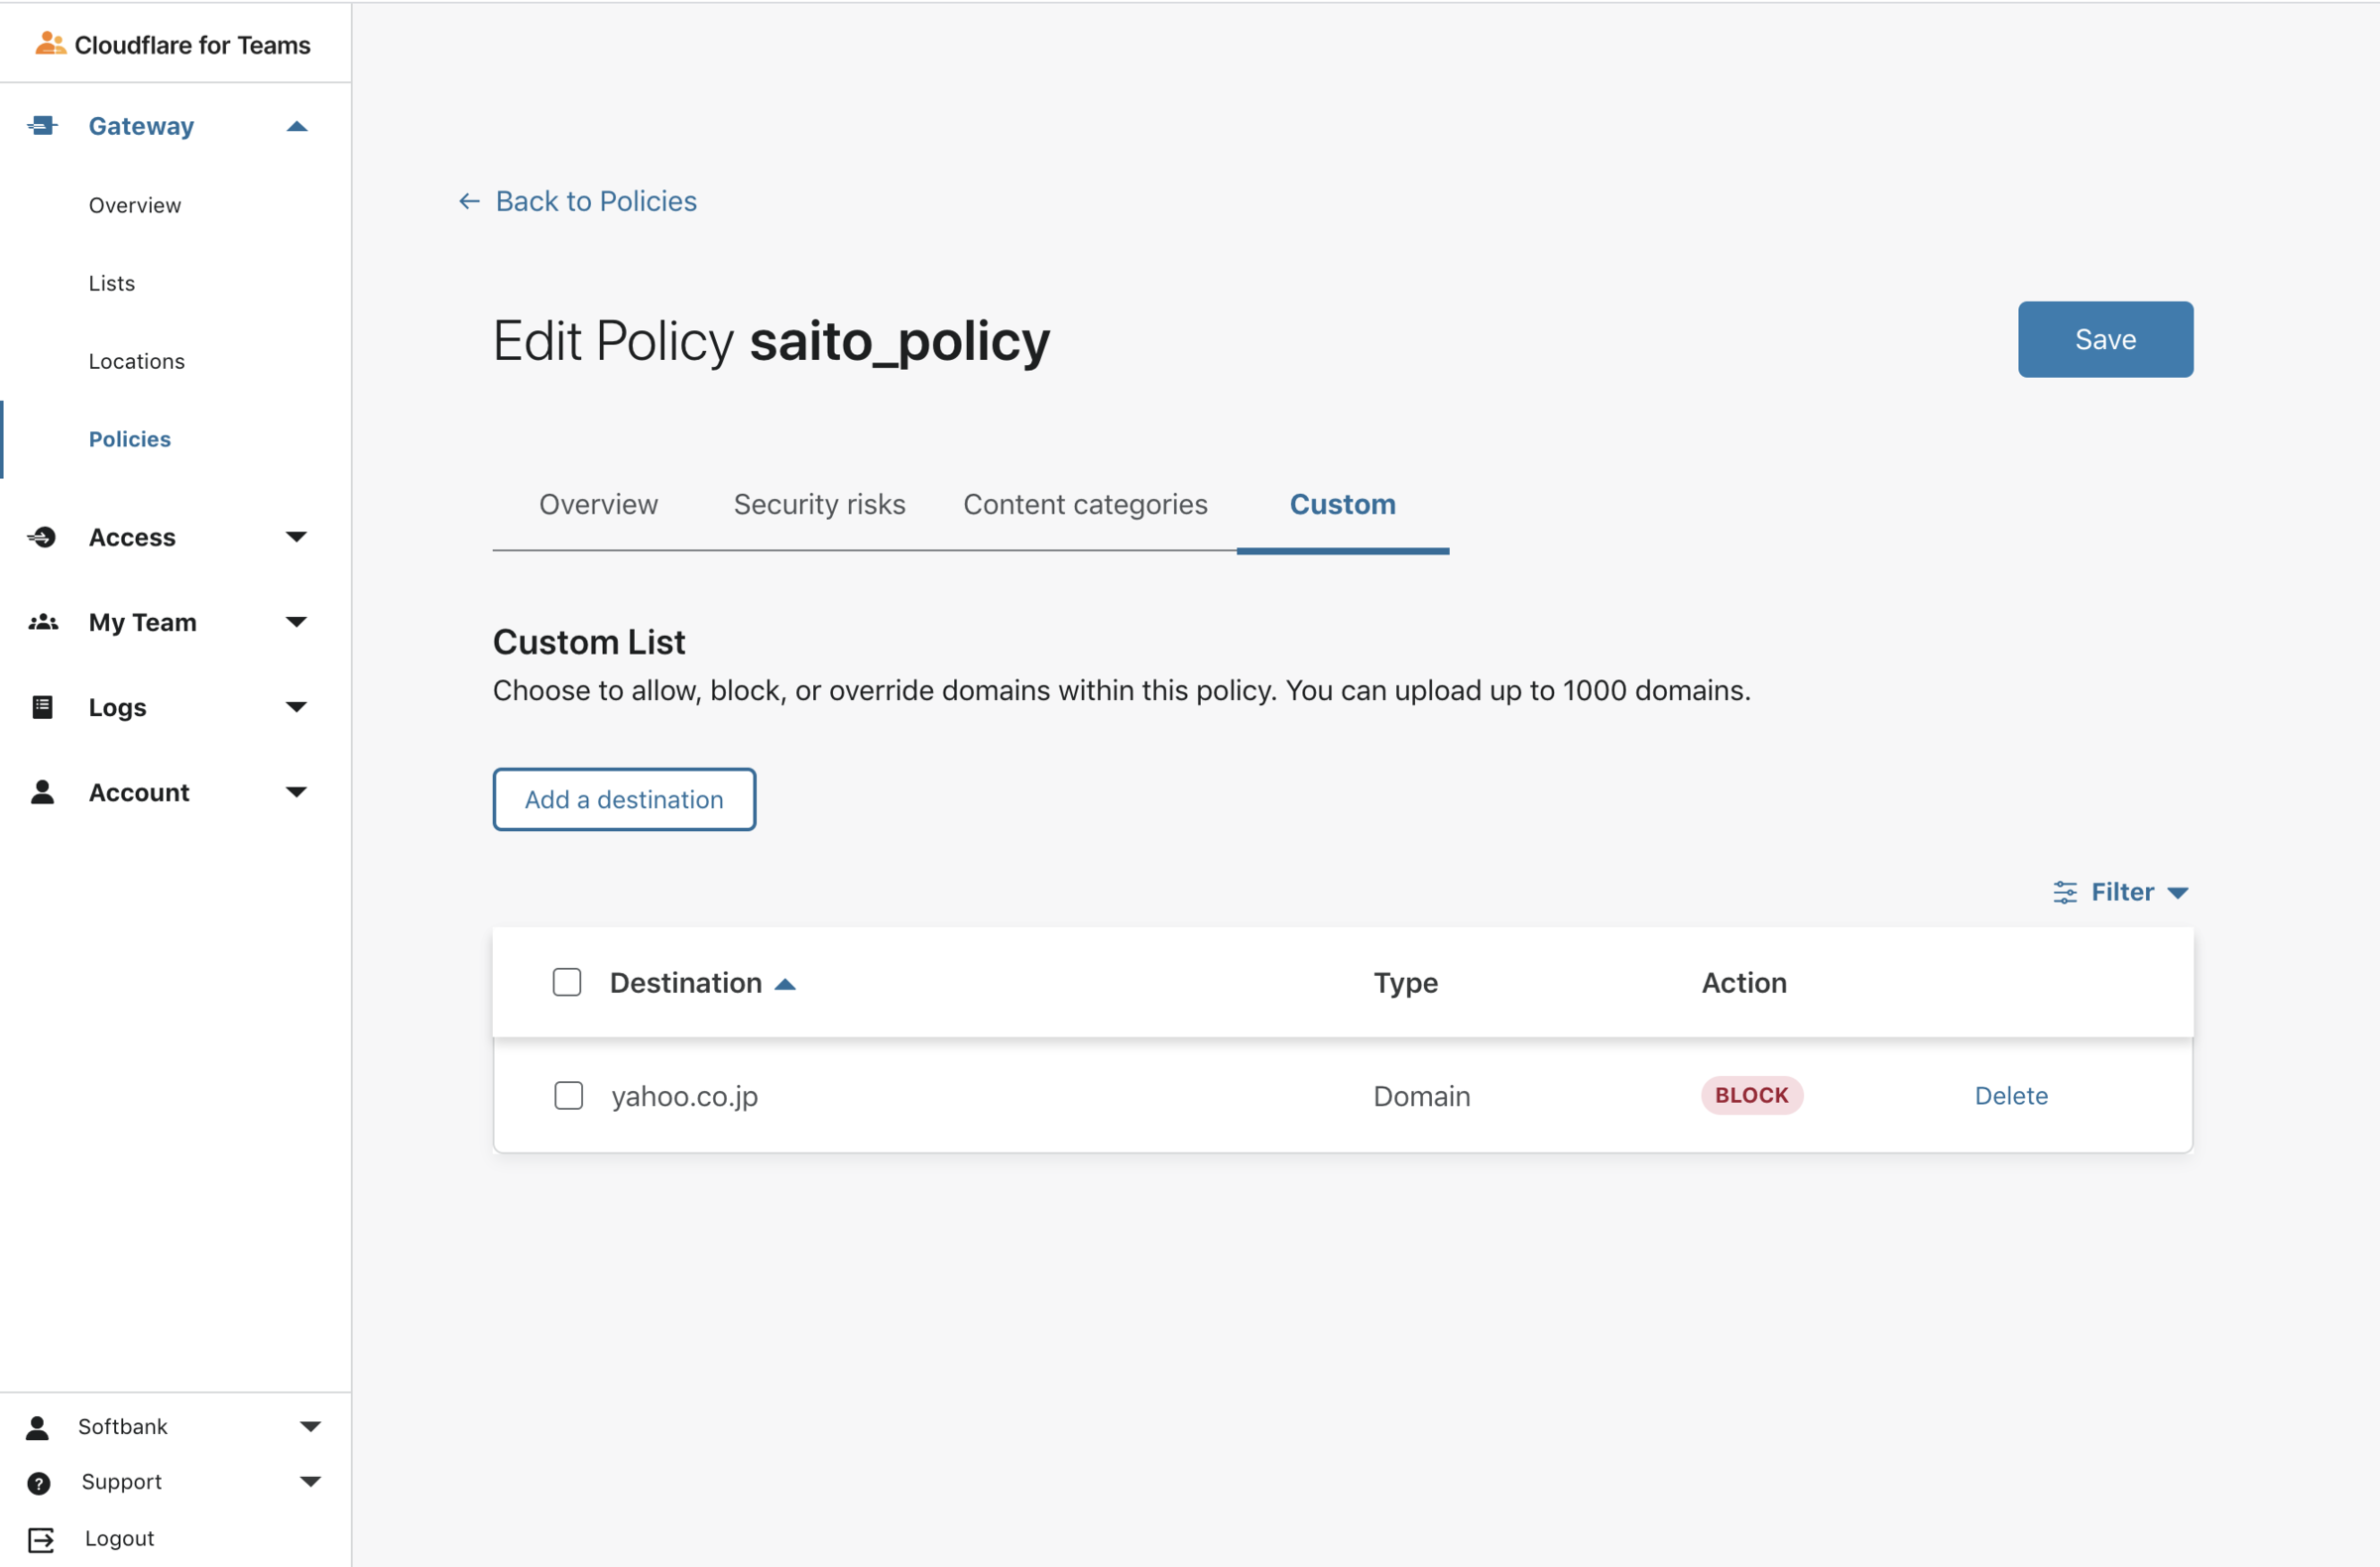This screenshot has height=1567, width=2380.
Task: Check the select-all Destination checkbox
Action: point(567,982)
